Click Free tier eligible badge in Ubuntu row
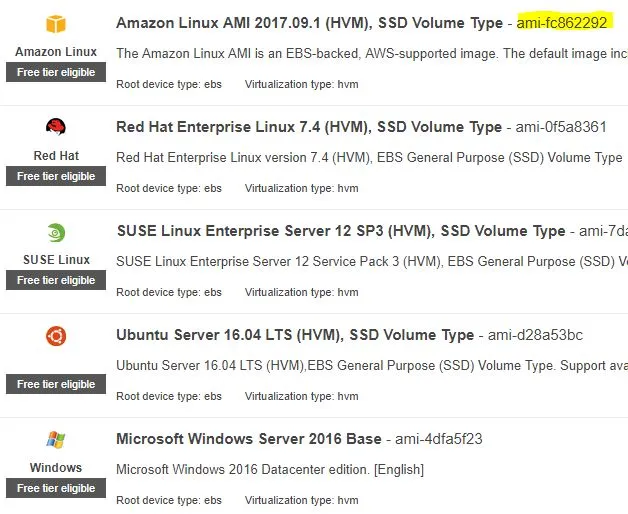628x514 pixels. point(56,384)
